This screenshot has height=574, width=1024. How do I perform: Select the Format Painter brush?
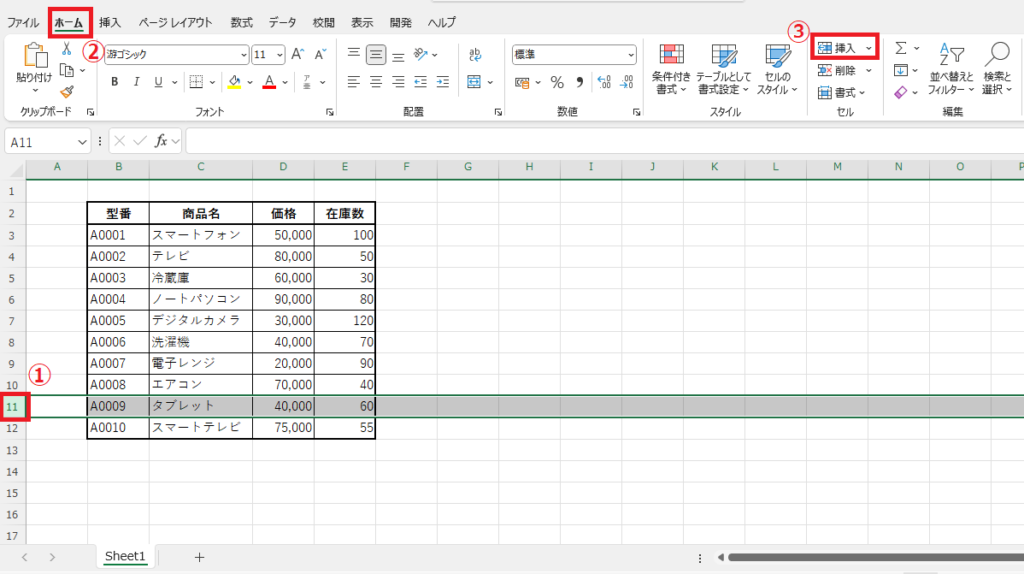[x=67, y=91]
